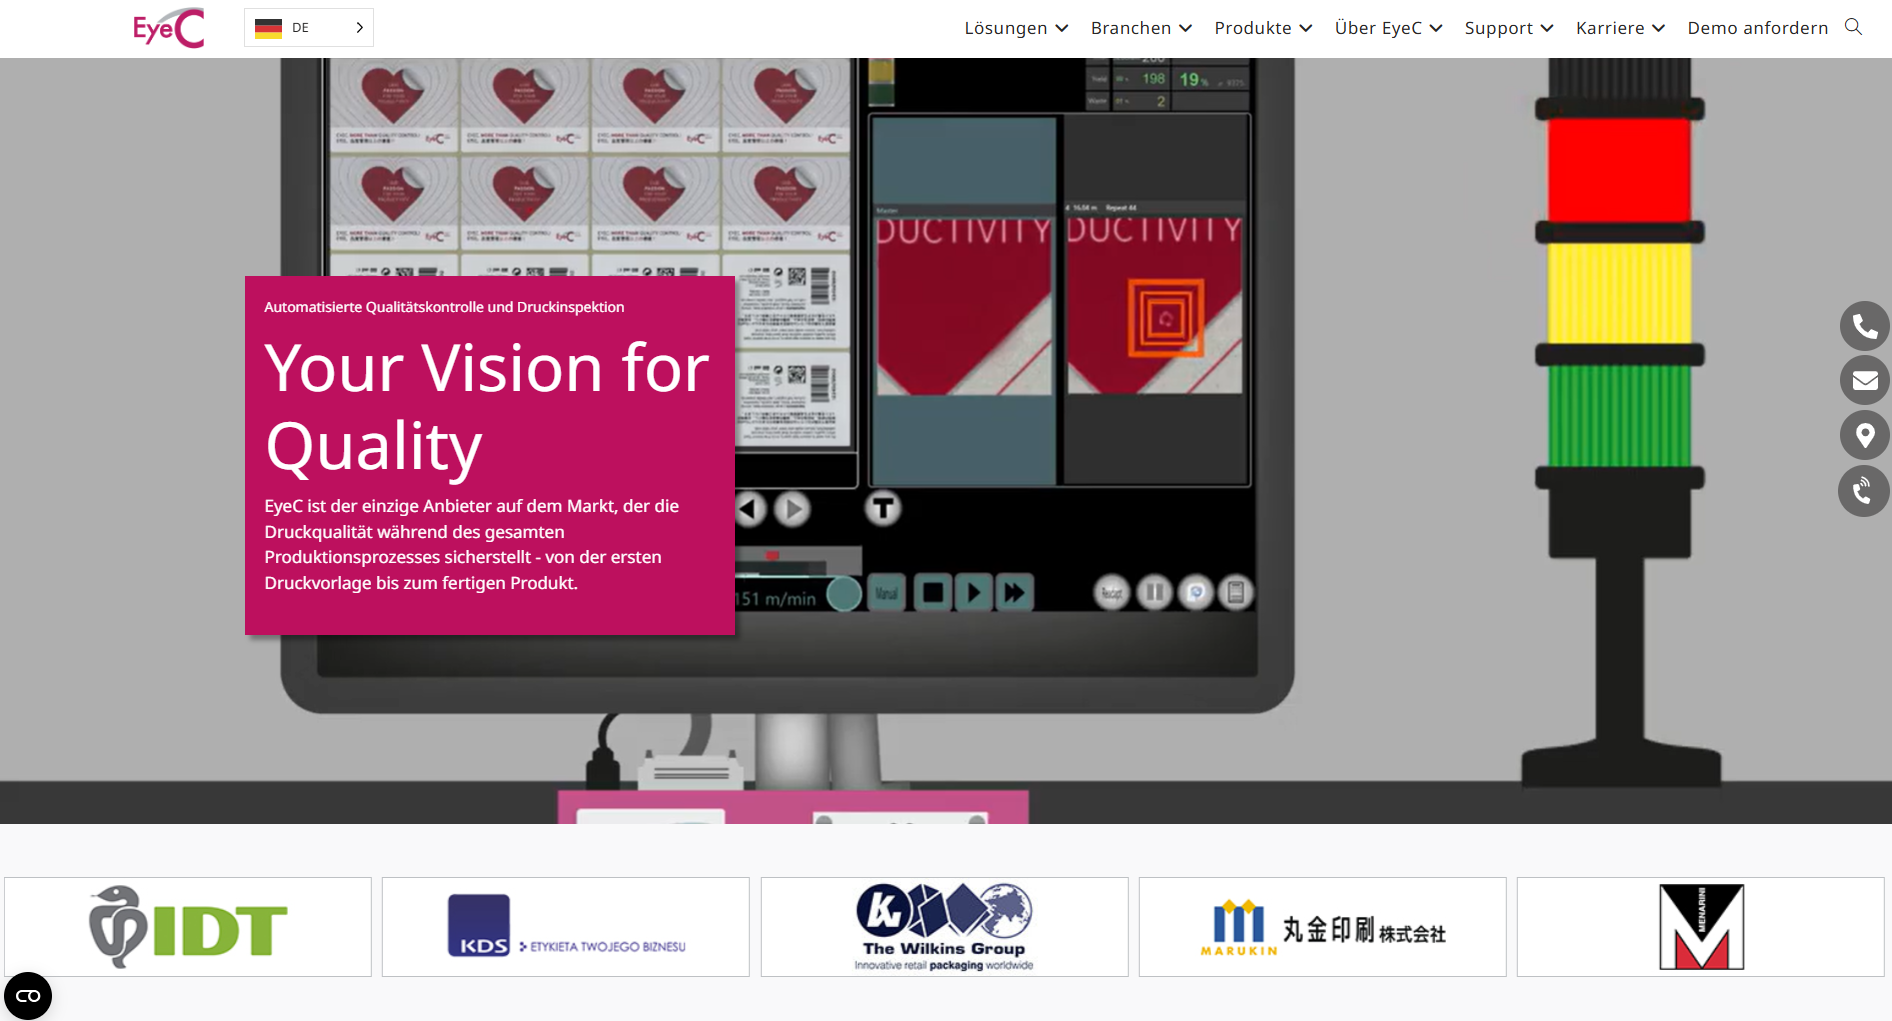Click the chevron next to Über EyeC
Image resolution: width=1892 pixels, height=1021 pixels.
(1436, 29)
